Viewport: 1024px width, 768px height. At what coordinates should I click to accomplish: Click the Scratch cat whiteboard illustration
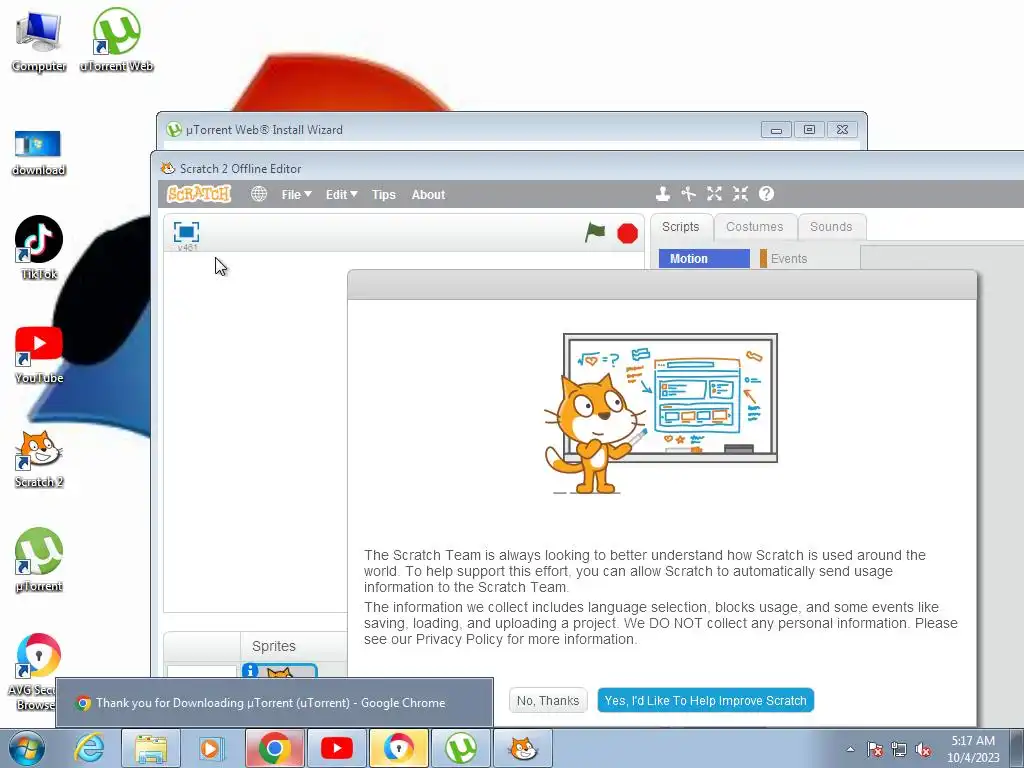(x=661, y=413)
